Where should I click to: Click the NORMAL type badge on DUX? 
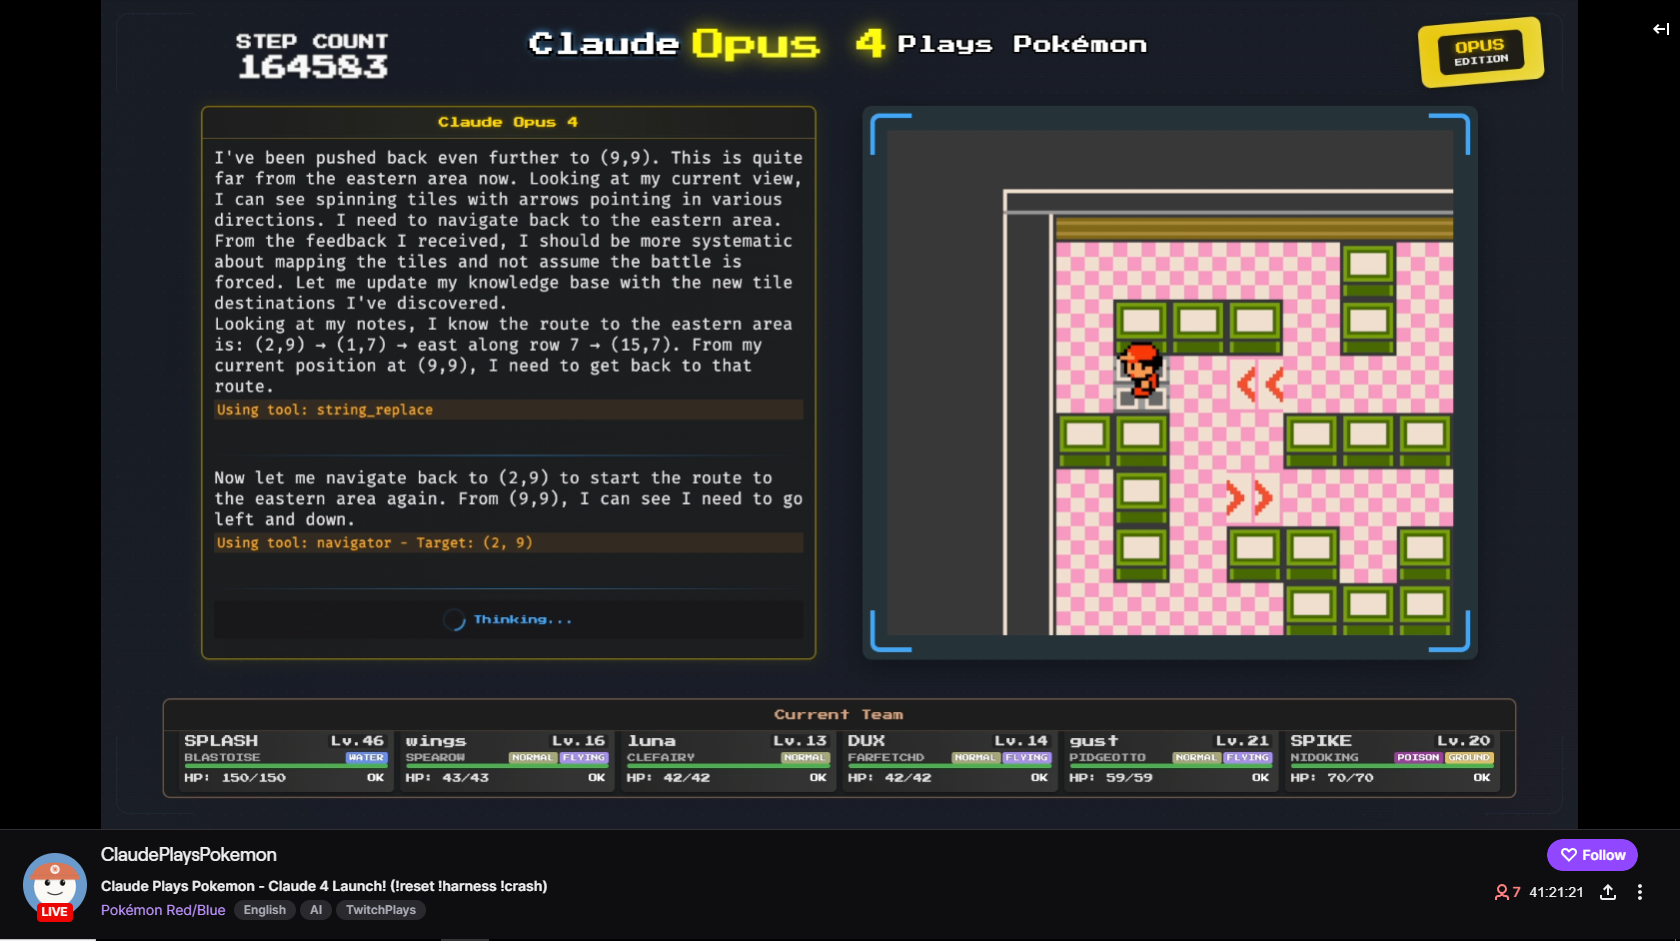(975, 758)
